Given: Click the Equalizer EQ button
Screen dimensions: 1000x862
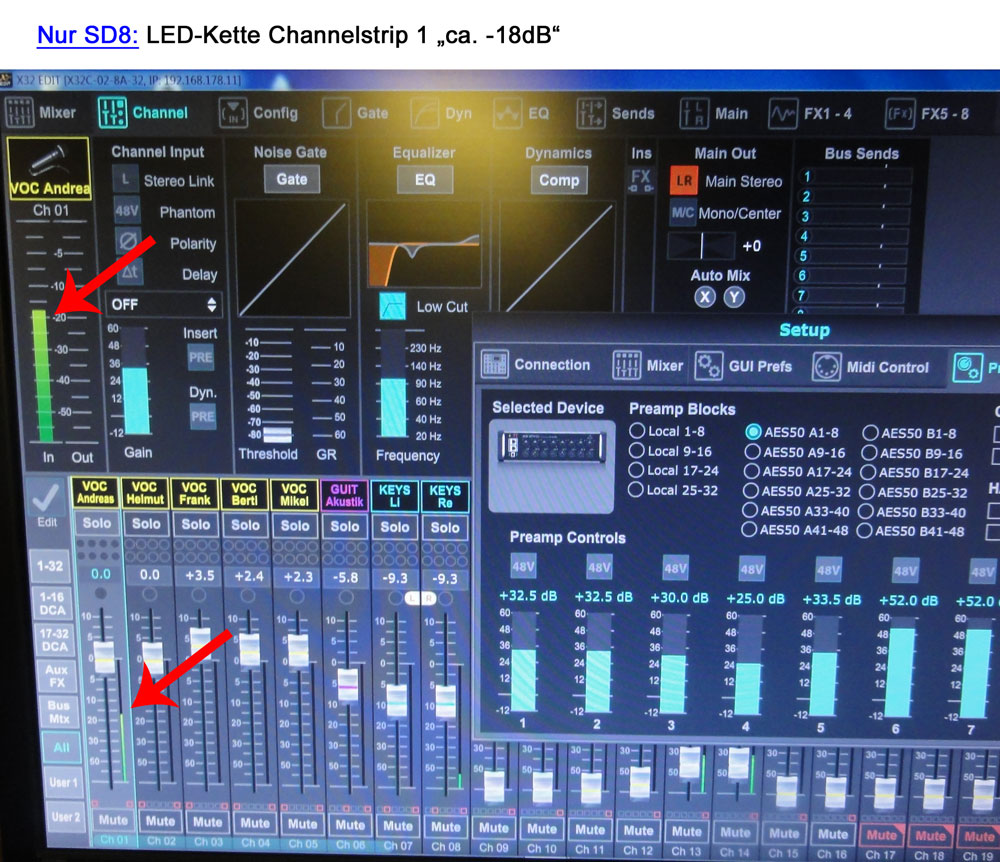Looking at the screenshot, I should point(425,180).
